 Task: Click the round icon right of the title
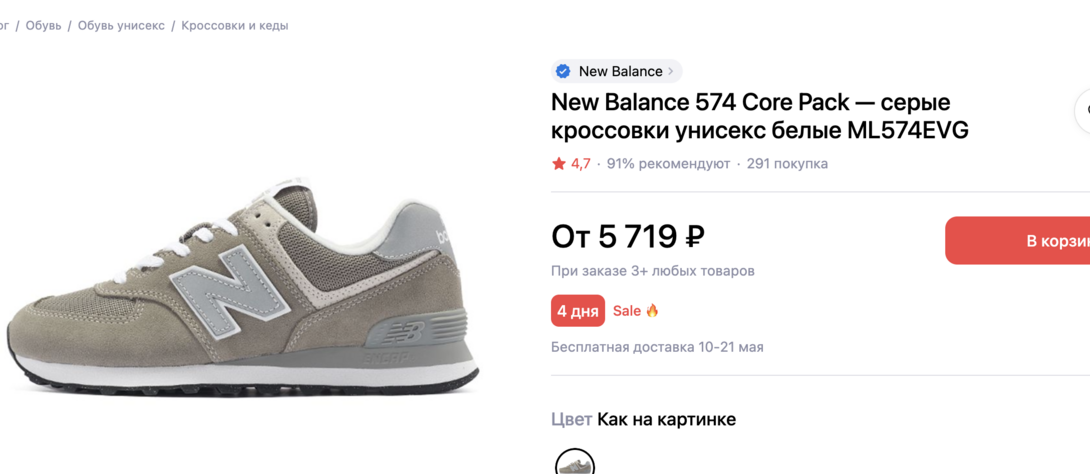1083,111
